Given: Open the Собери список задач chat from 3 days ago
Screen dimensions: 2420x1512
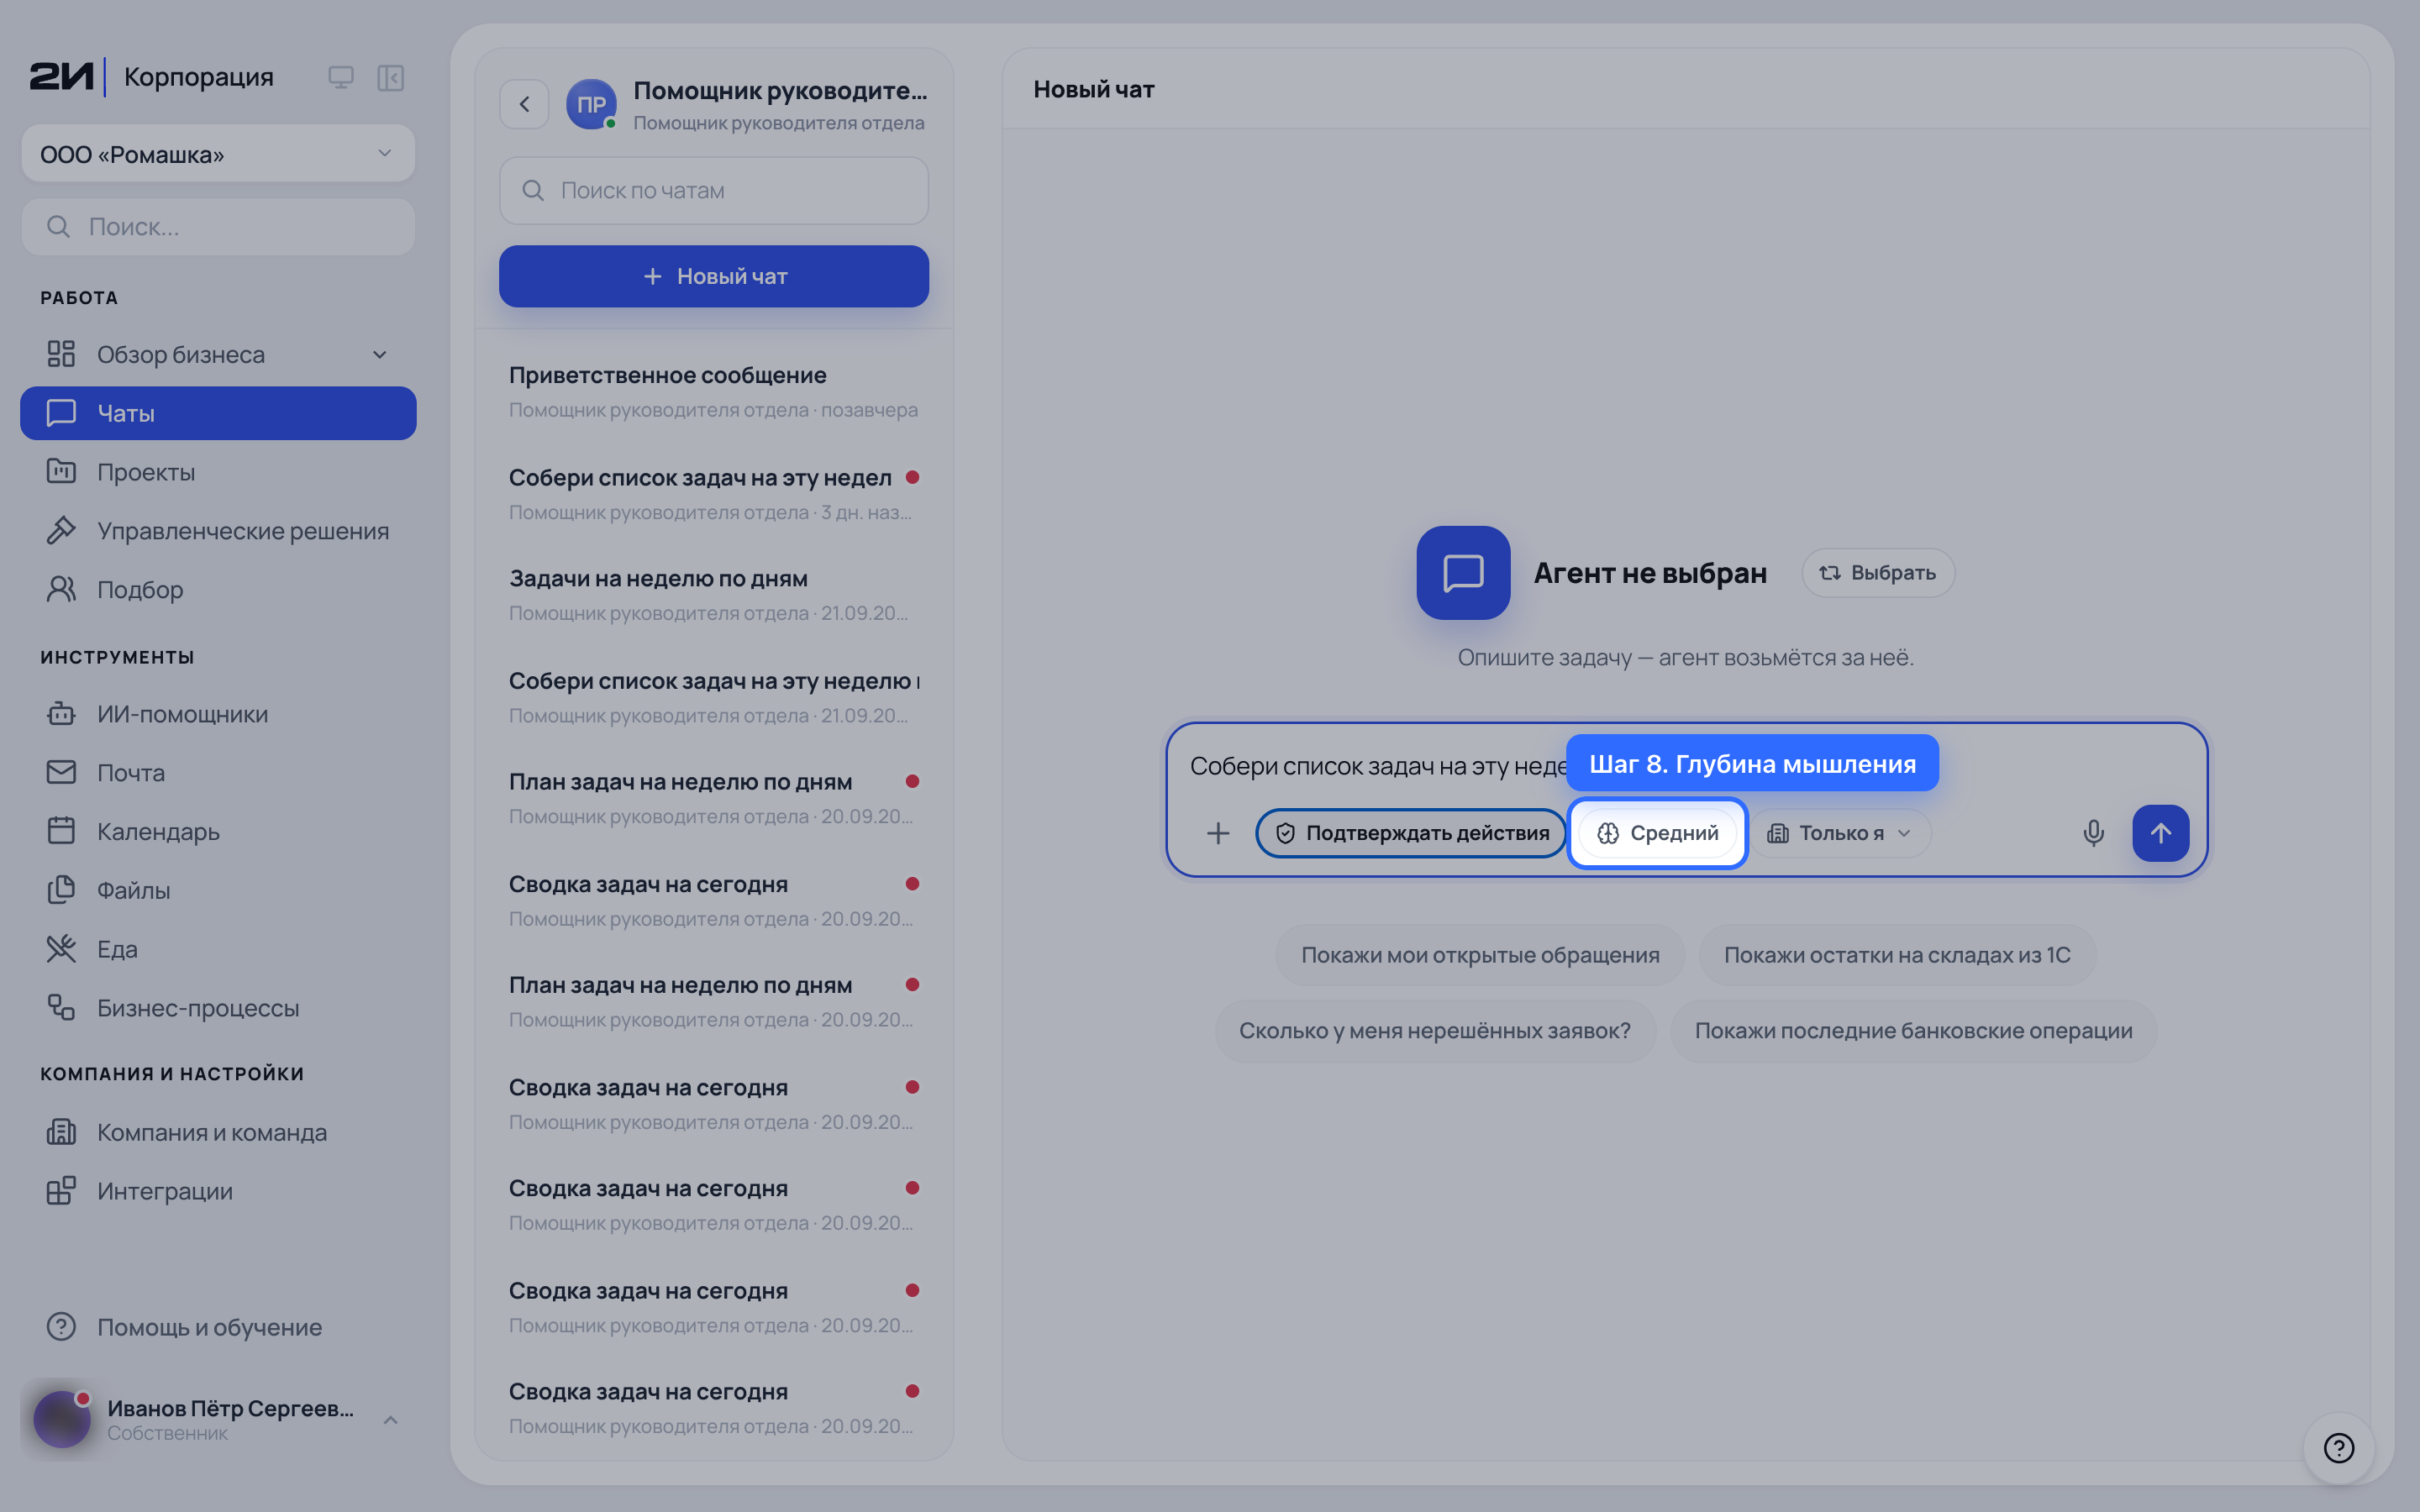Looking at the screenshot, I should tap(713, 493).
